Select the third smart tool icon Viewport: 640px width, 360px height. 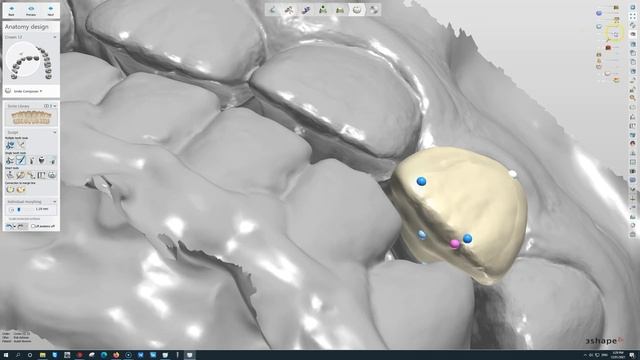pos(31,175)
